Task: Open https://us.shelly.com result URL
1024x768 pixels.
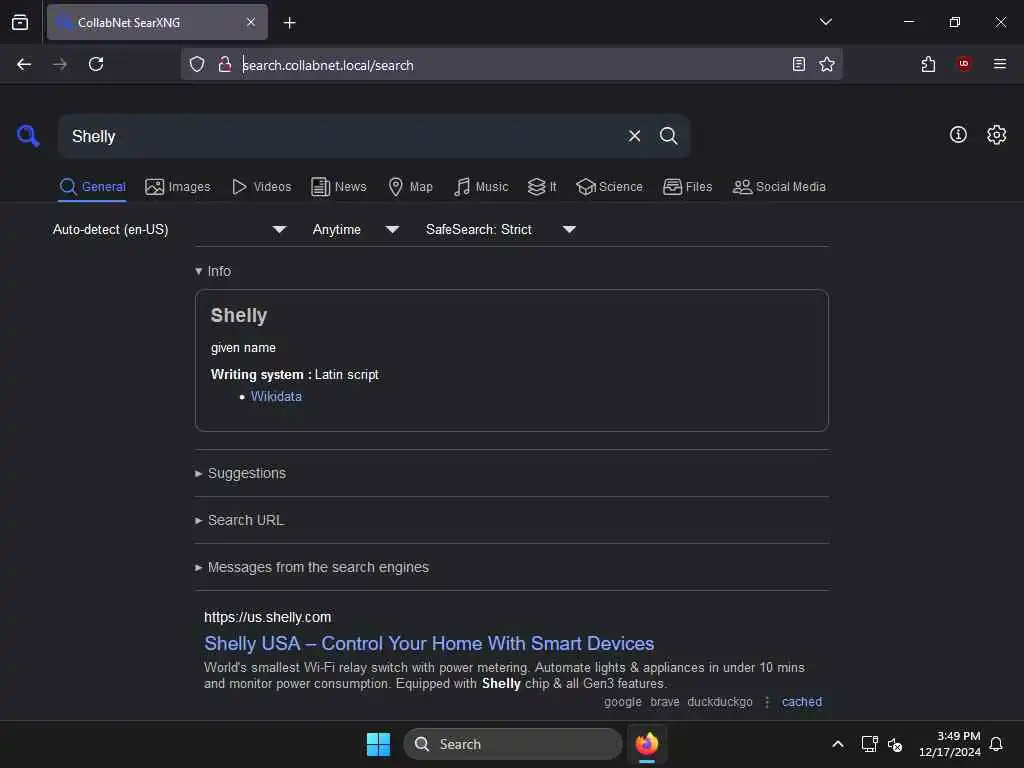Action: (268, 617)
